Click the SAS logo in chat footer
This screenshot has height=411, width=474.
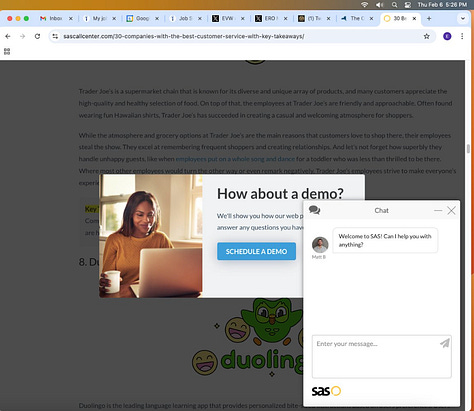[x=326, y=391]
